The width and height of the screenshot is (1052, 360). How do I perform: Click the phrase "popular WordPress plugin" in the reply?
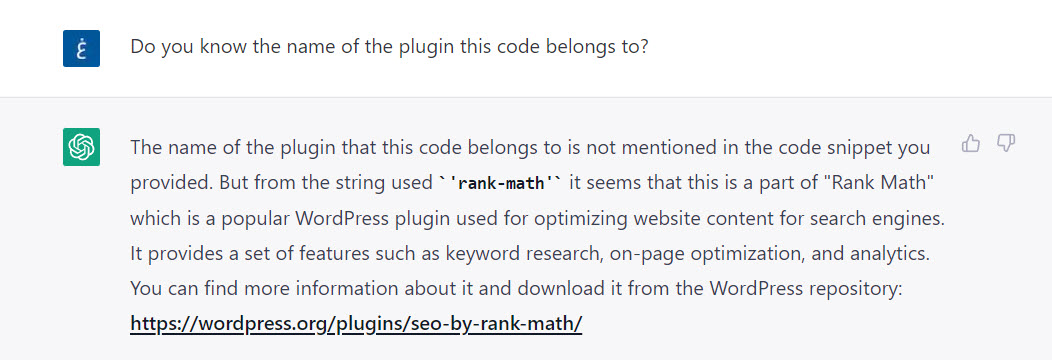(x=323, y=219)
